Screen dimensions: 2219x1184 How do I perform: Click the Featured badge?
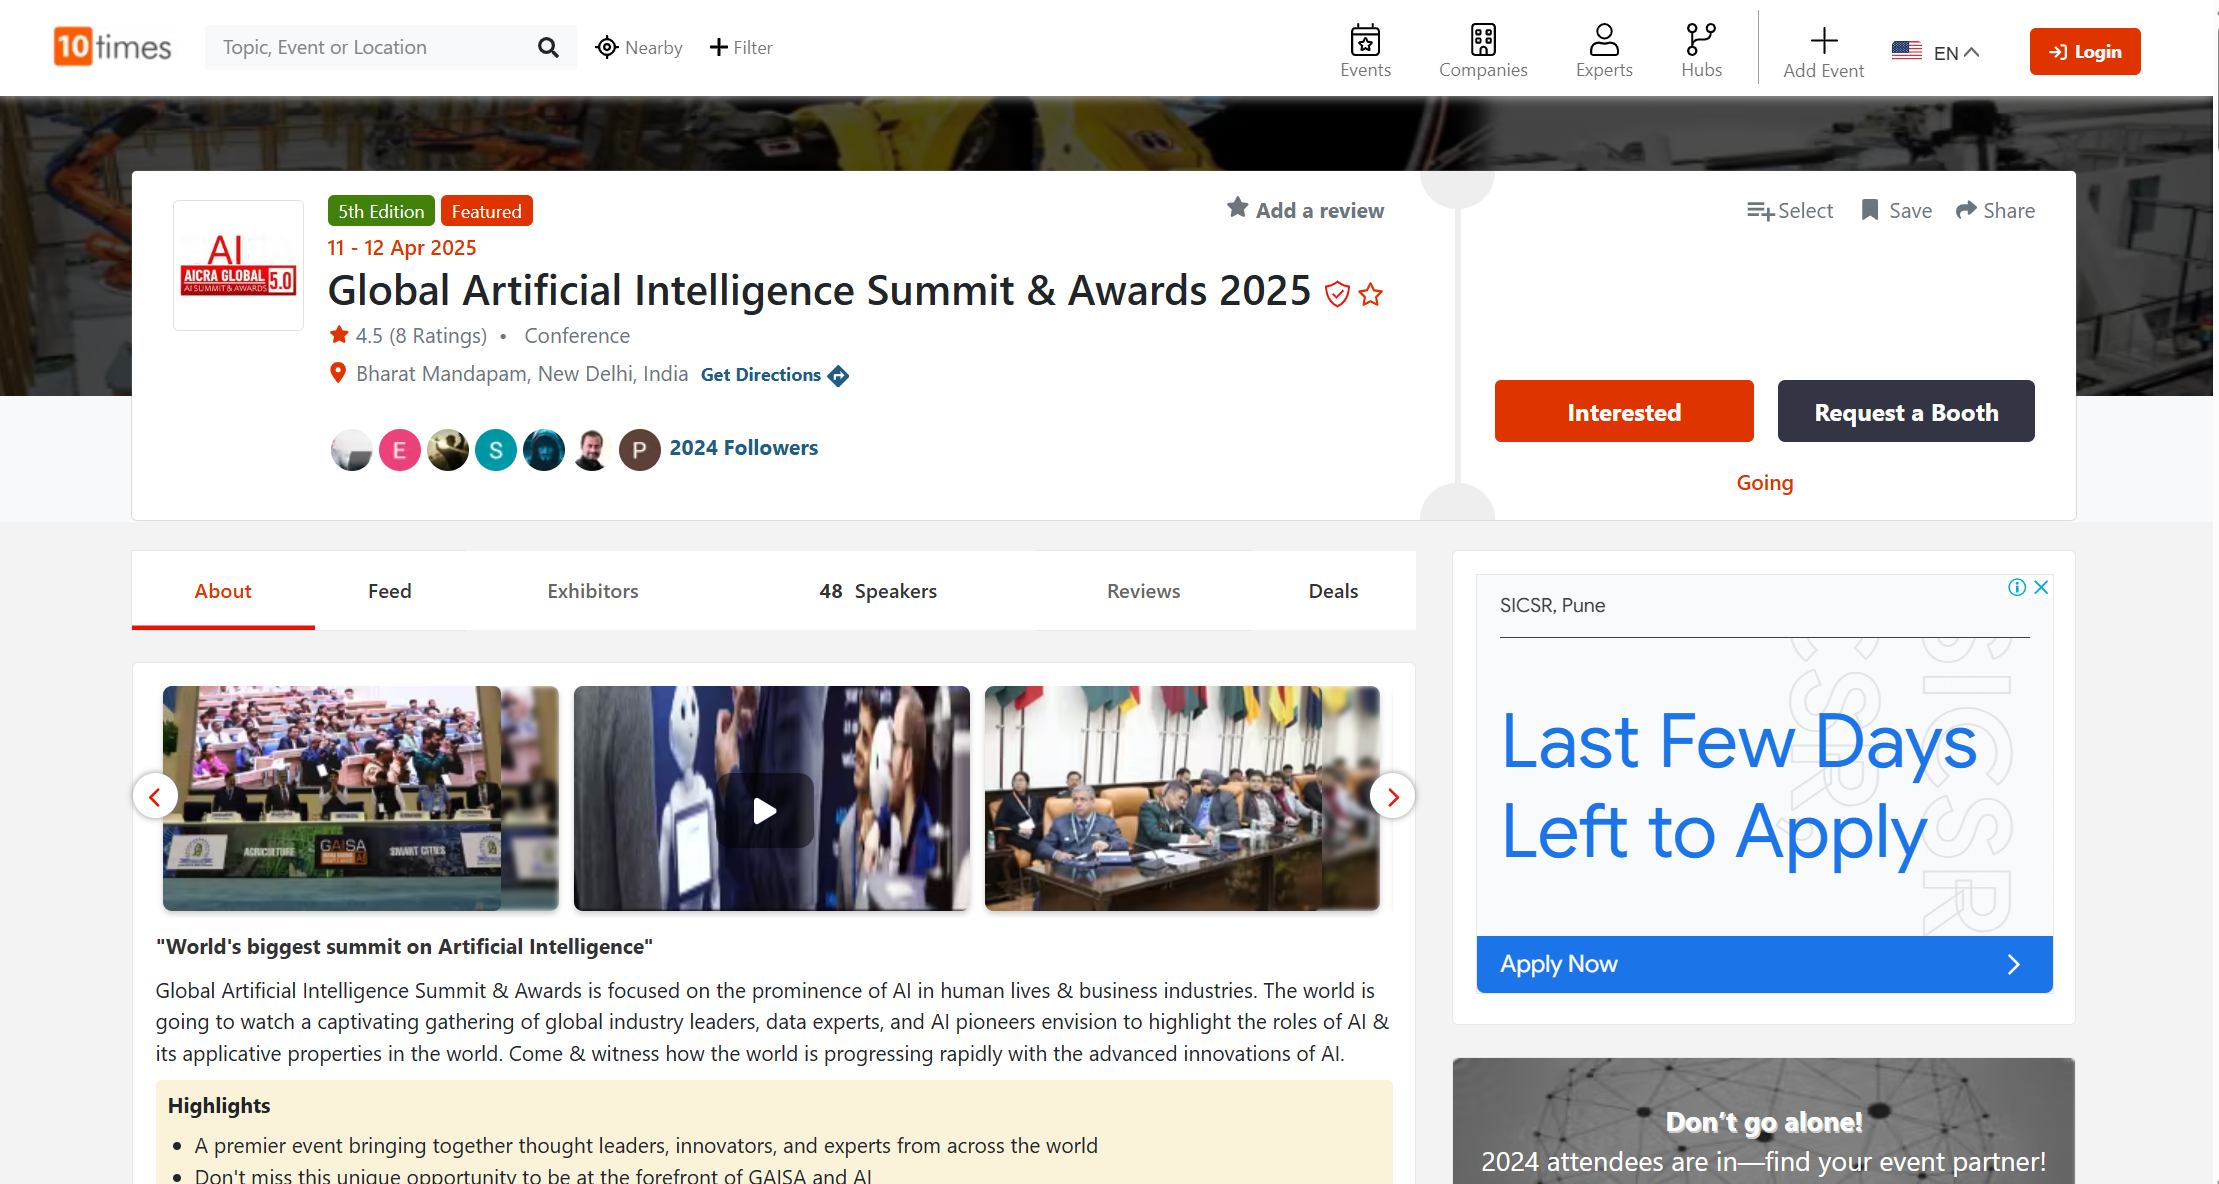click(x=486, y=211)
